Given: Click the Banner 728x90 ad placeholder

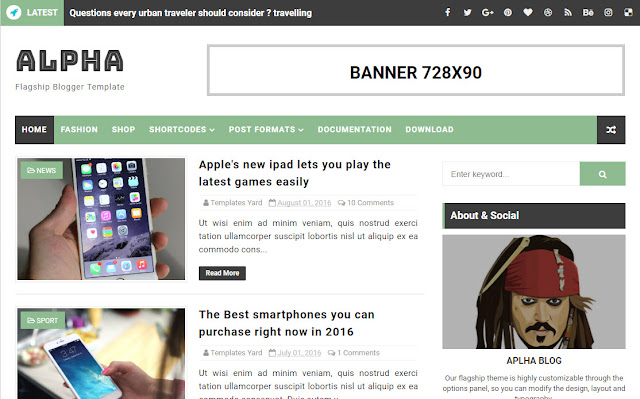Looking at the screenshot, I should (x=416, y=70).
